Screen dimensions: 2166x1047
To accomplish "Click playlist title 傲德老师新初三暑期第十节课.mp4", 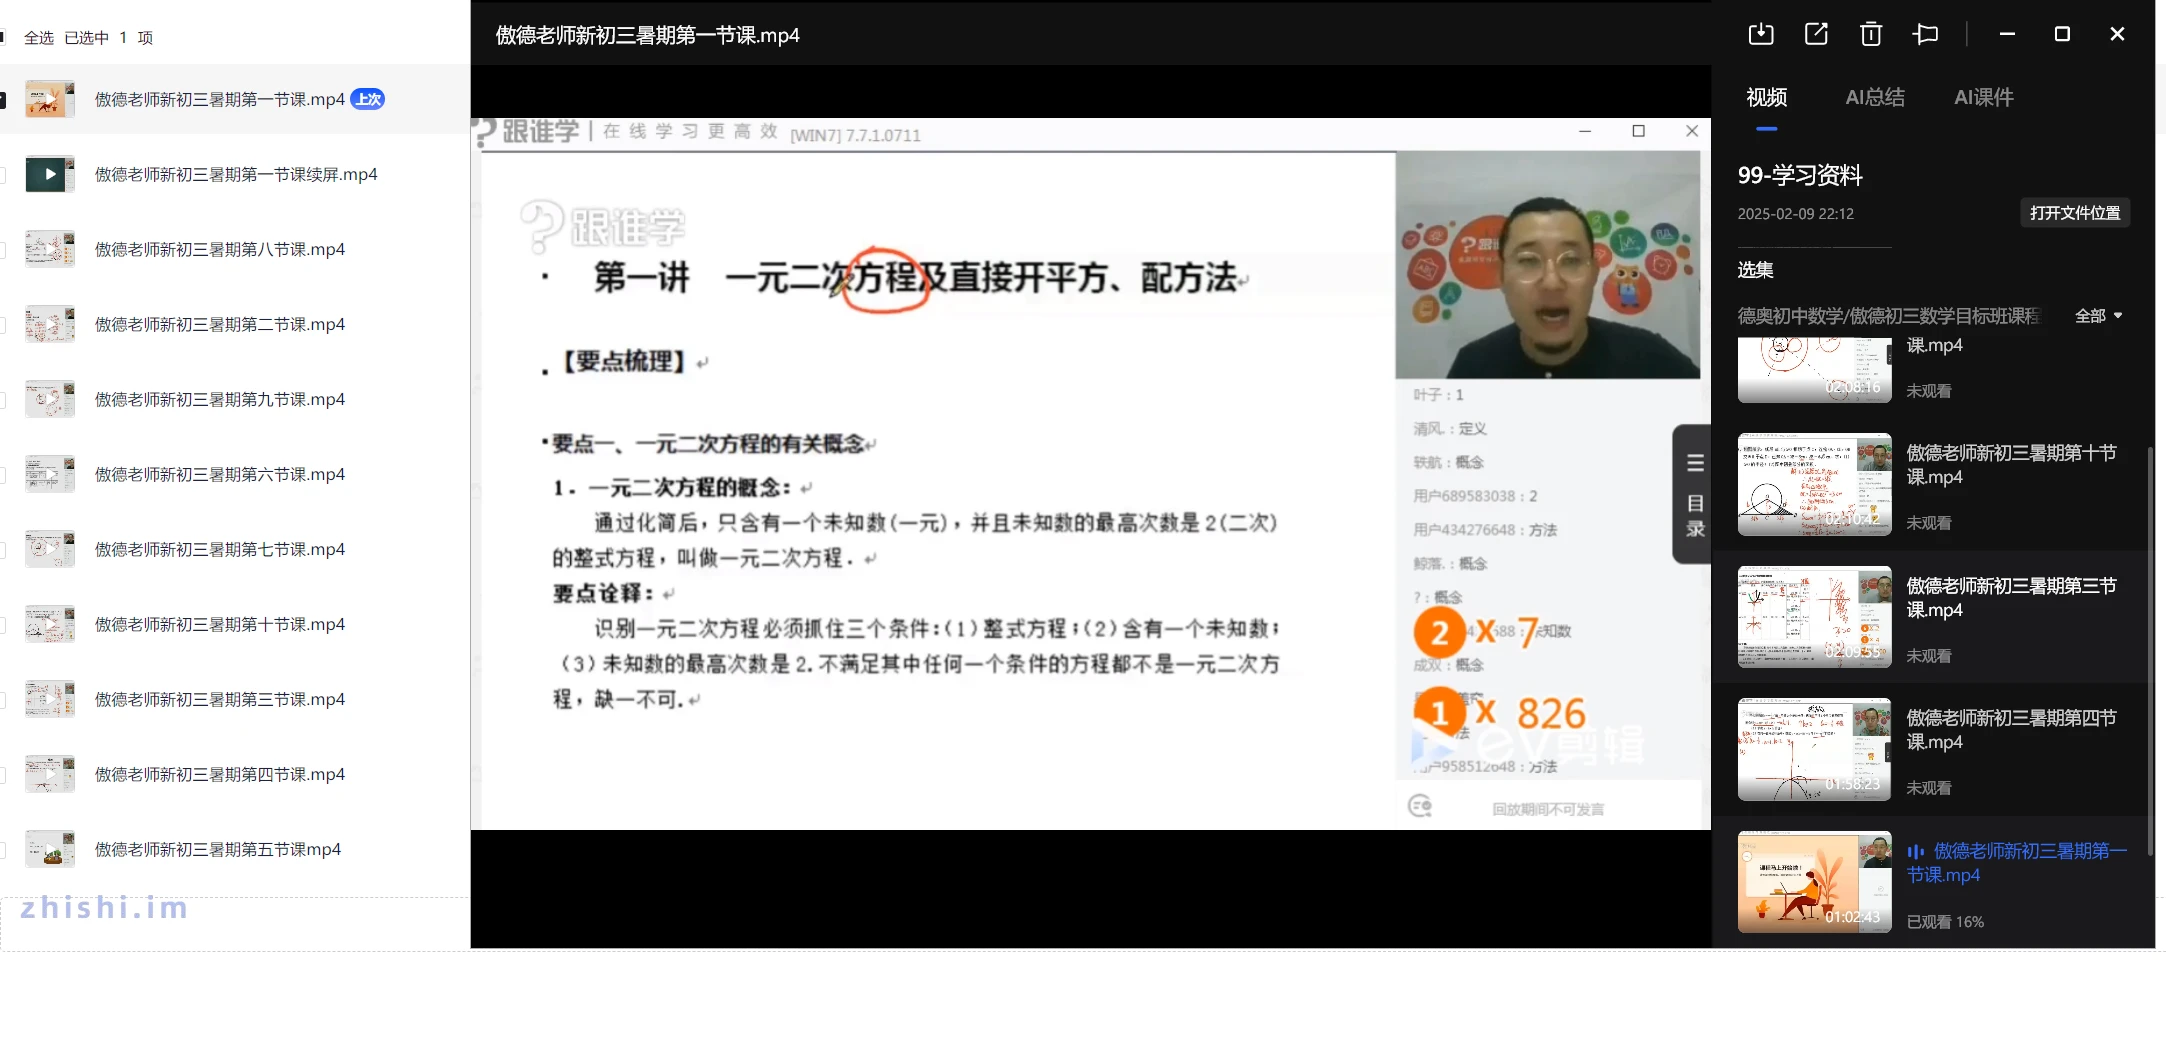I will click(x=2011, y=465).
